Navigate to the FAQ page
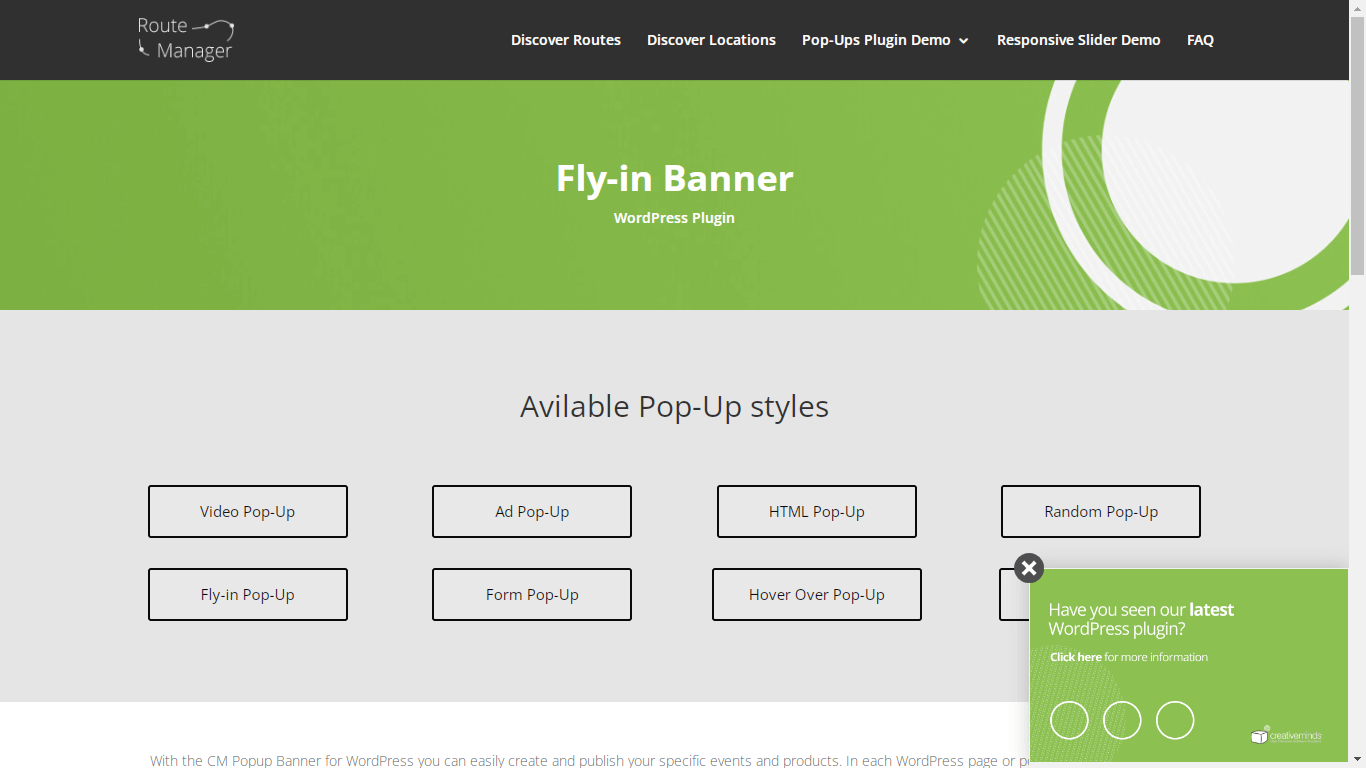The height and width of the screenshot is (768, 1366). click(1200, 40)
